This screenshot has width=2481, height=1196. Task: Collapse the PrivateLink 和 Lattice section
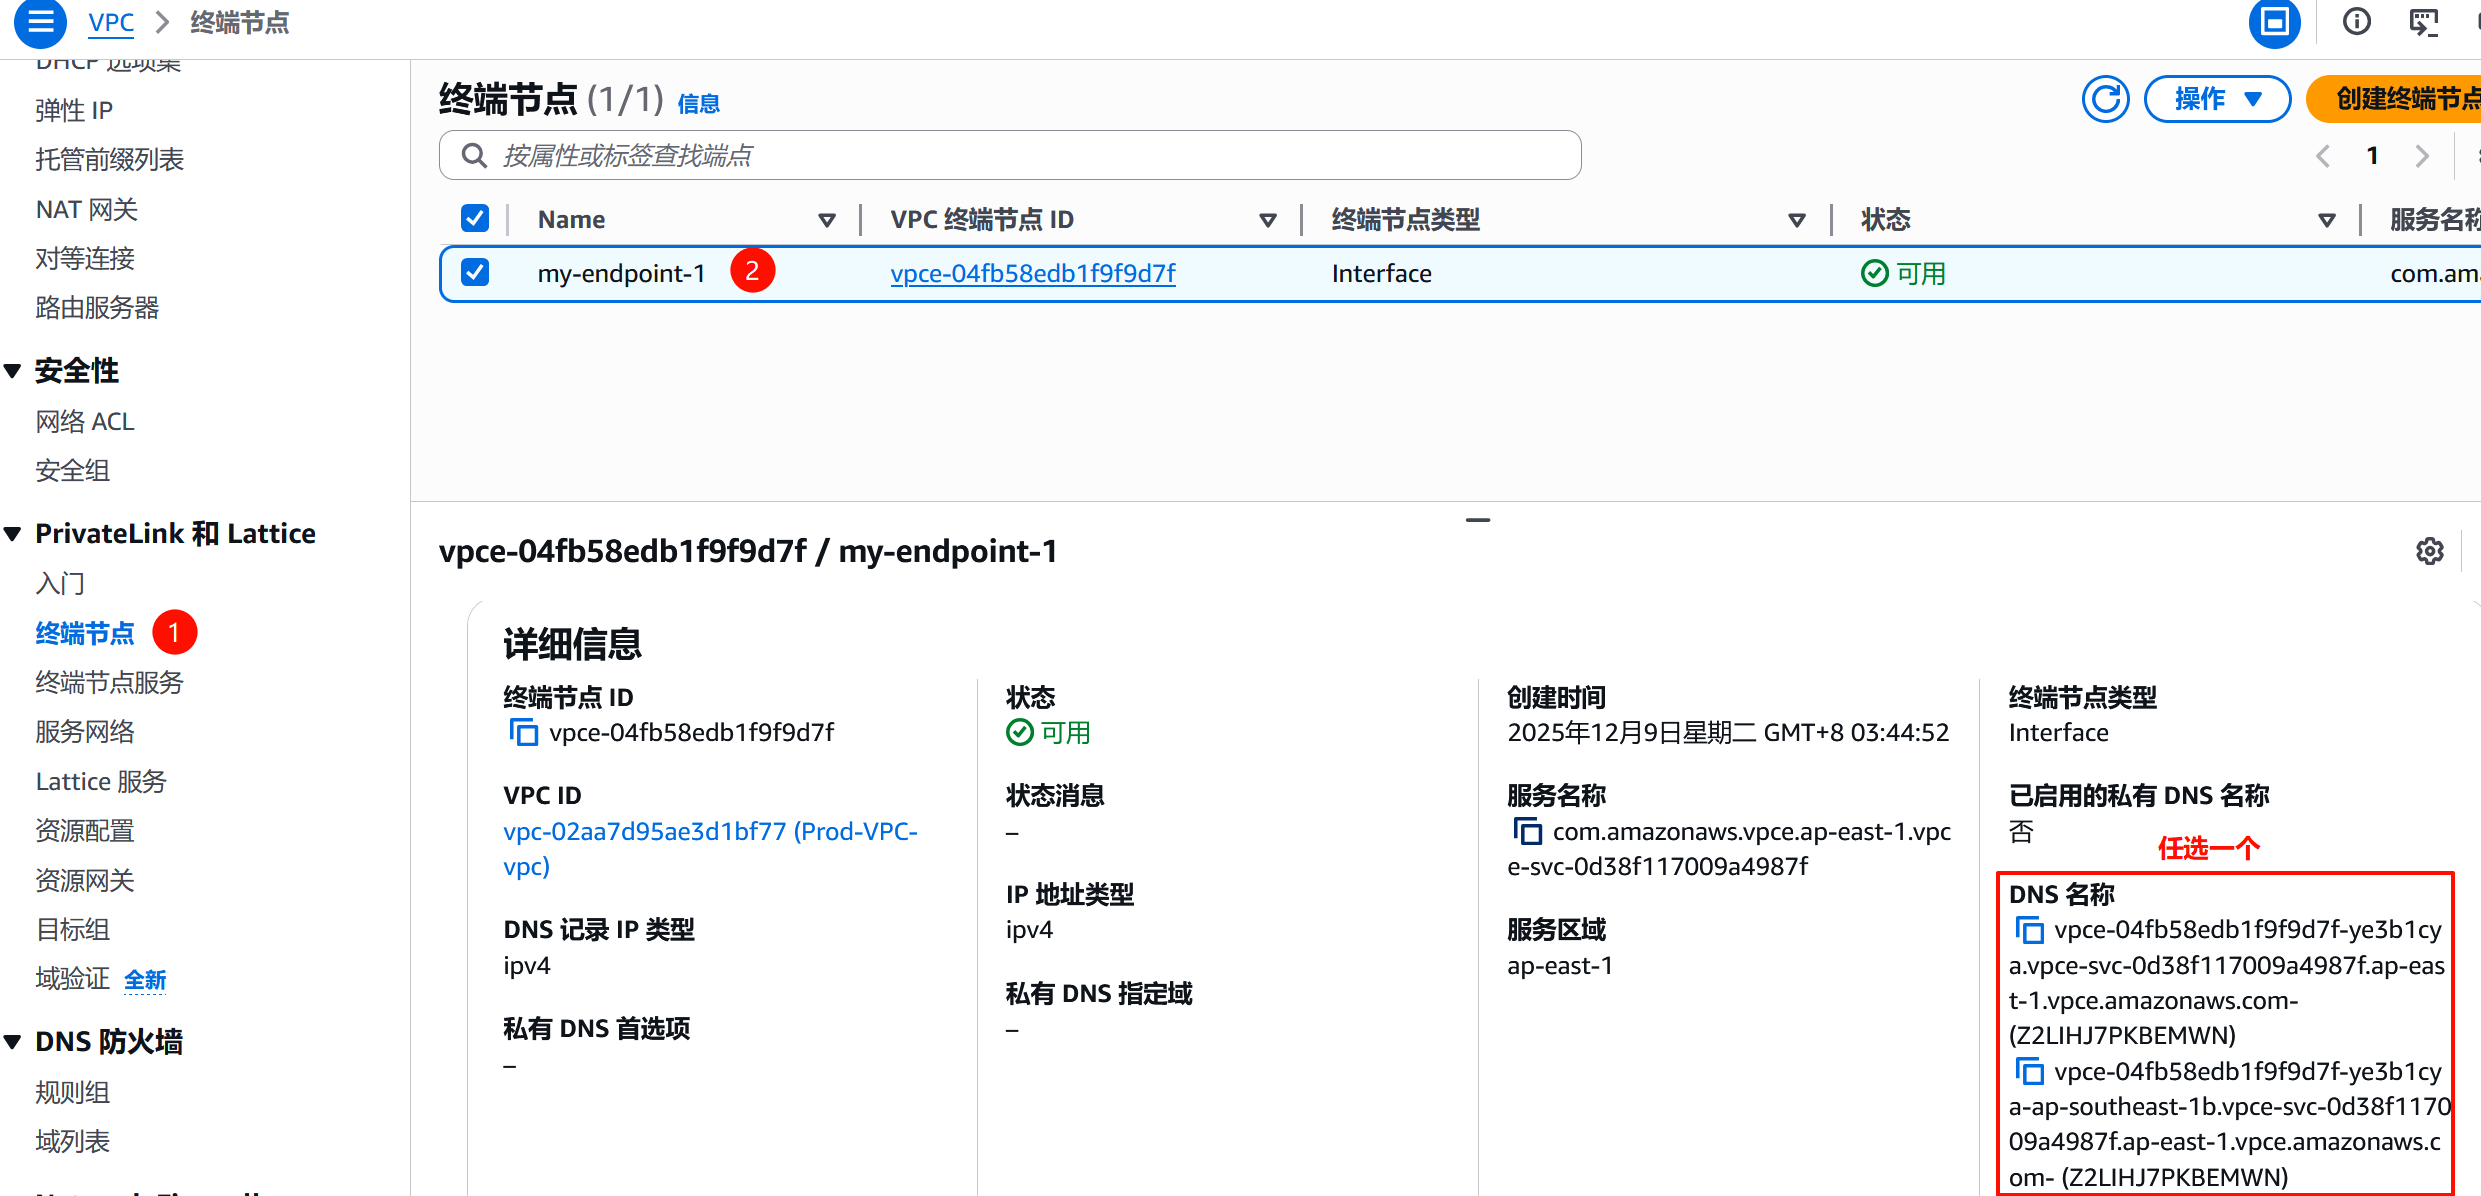(14, 534)
